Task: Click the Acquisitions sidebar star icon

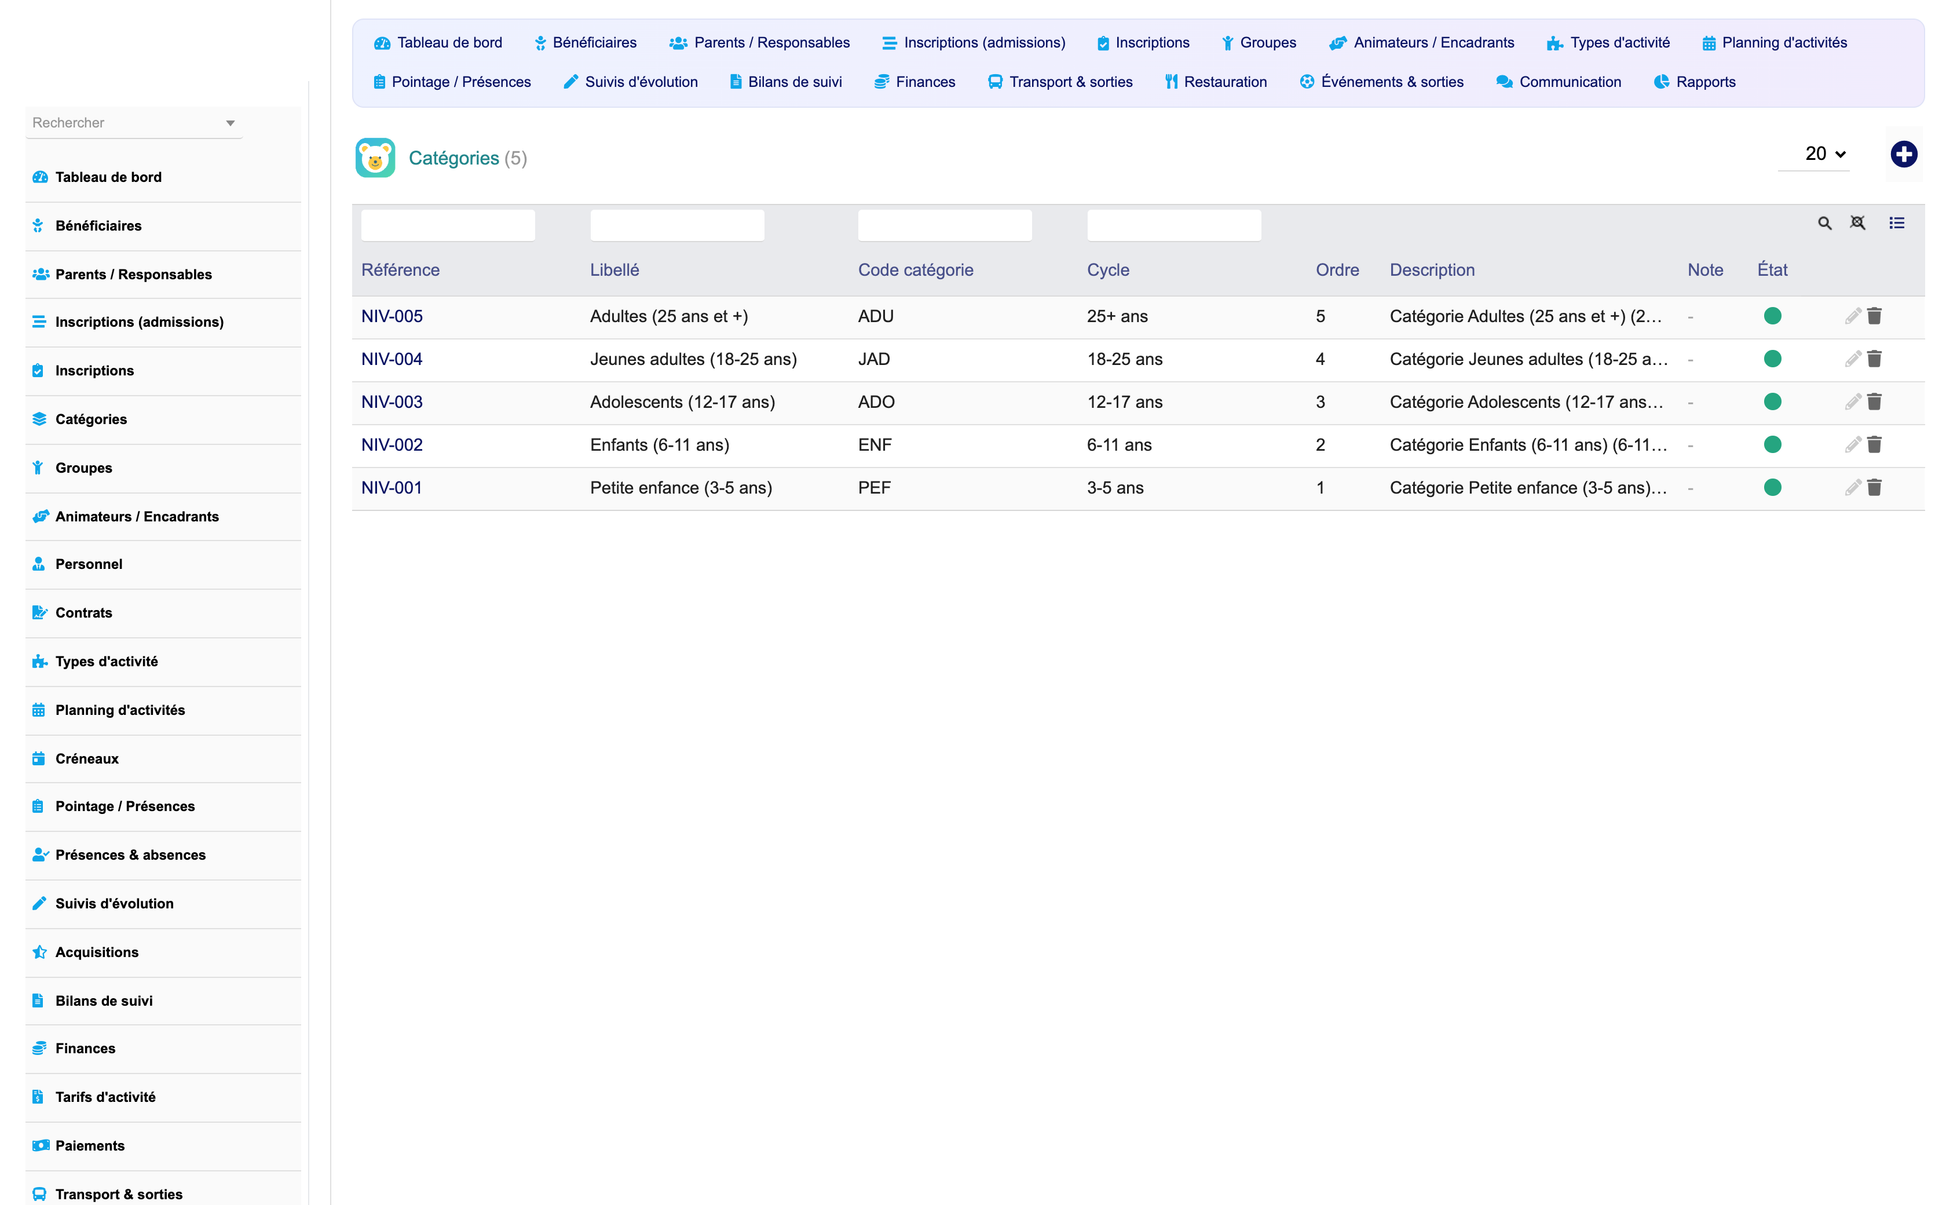Action: pyautogui.click(x=40, y=952)
